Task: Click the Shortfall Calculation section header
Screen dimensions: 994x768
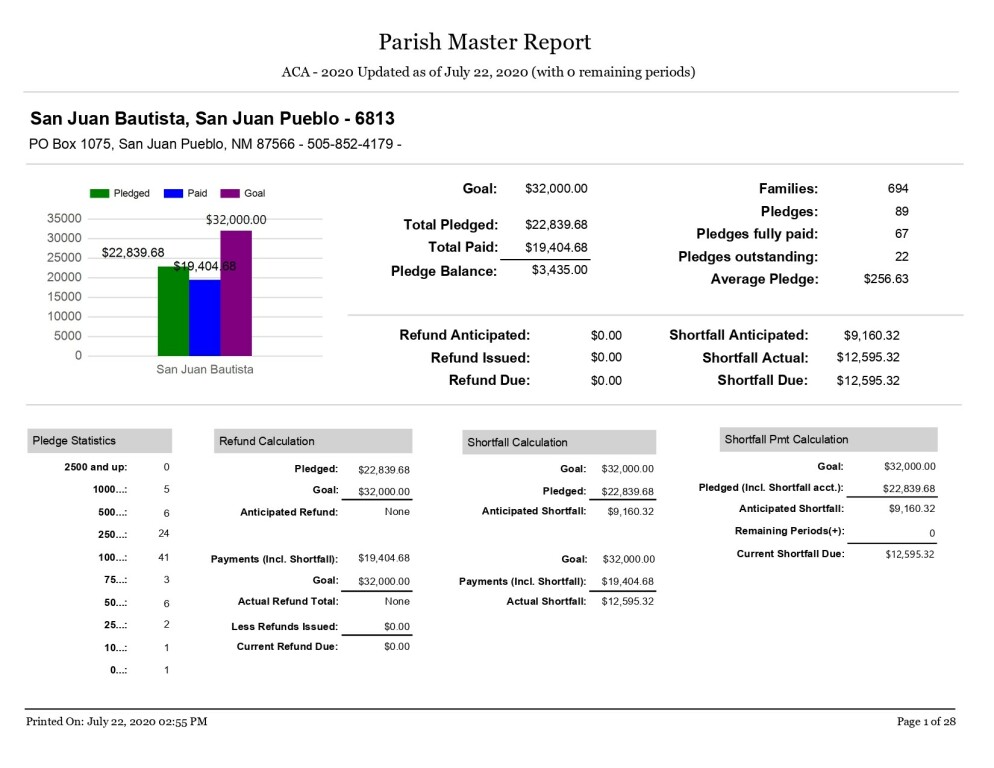Action: click(x=559, y=442)
